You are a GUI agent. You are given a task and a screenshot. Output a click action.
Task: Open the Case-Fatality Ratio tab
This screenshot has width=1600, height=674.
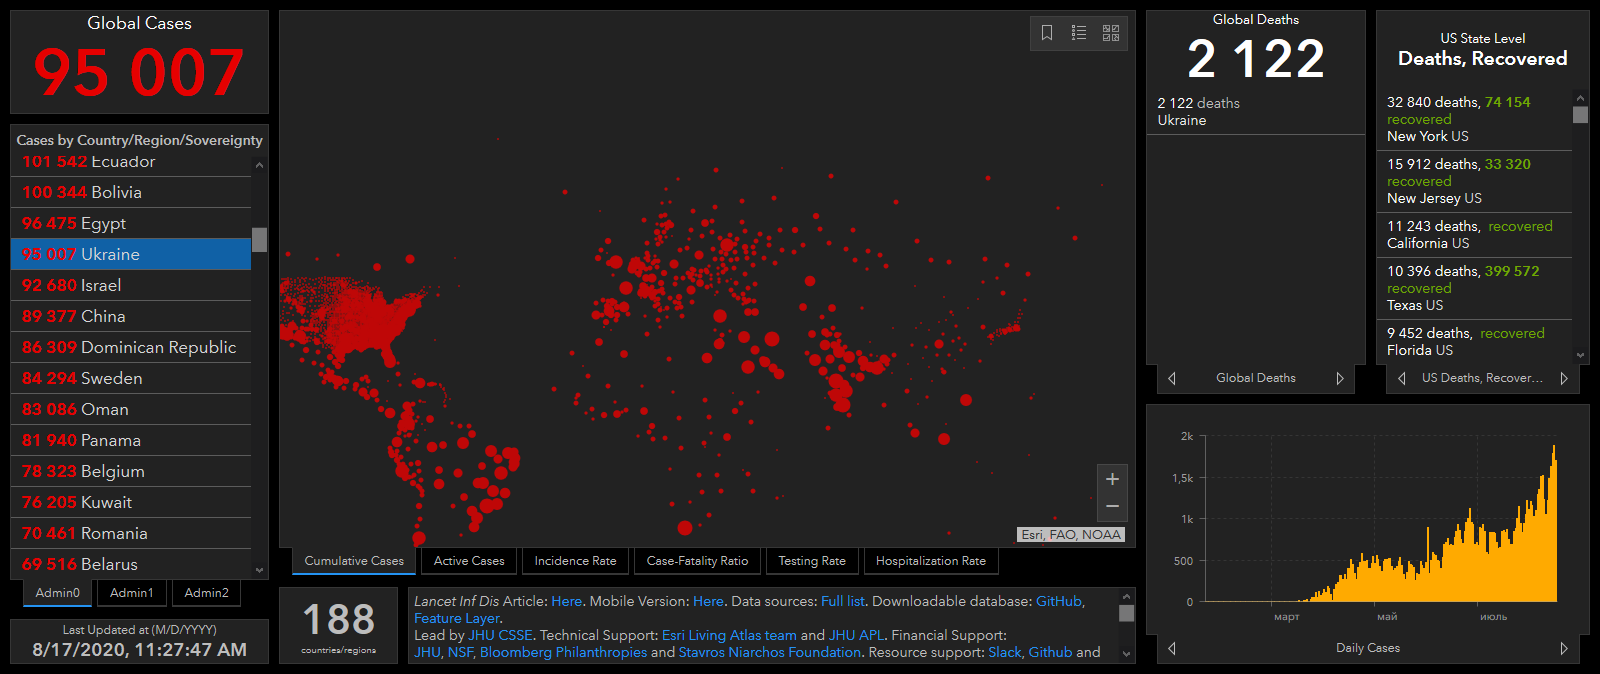click(697, 561)
